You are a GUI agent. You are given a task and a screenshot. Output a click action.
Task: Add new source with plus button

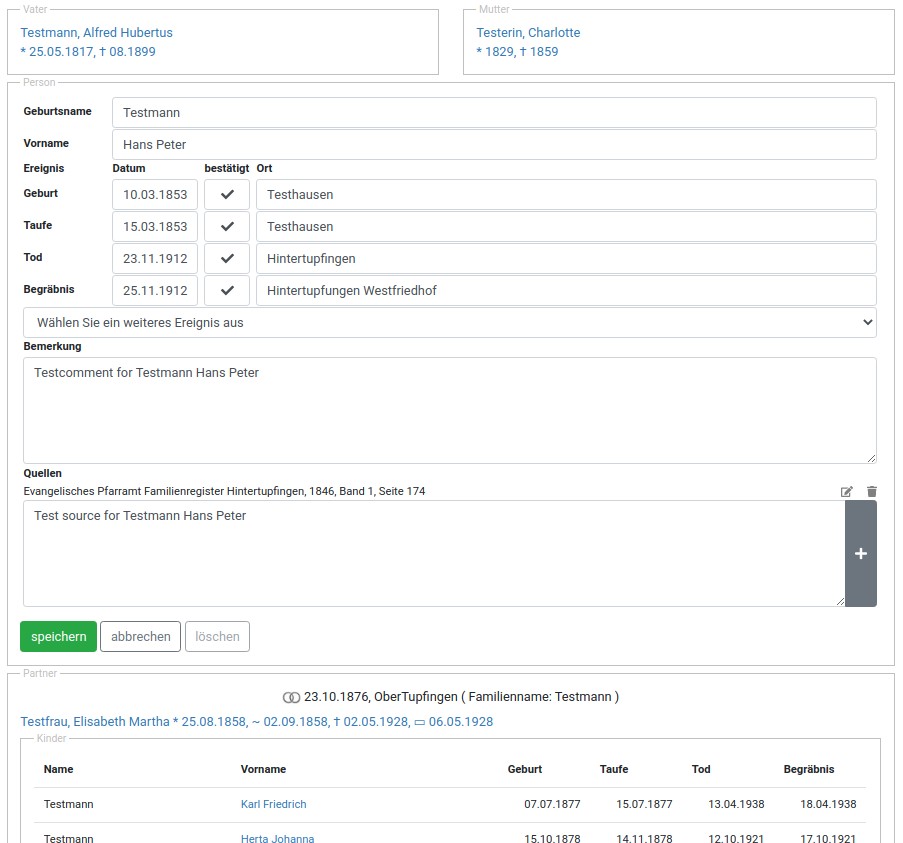click(x=861, y=553)
